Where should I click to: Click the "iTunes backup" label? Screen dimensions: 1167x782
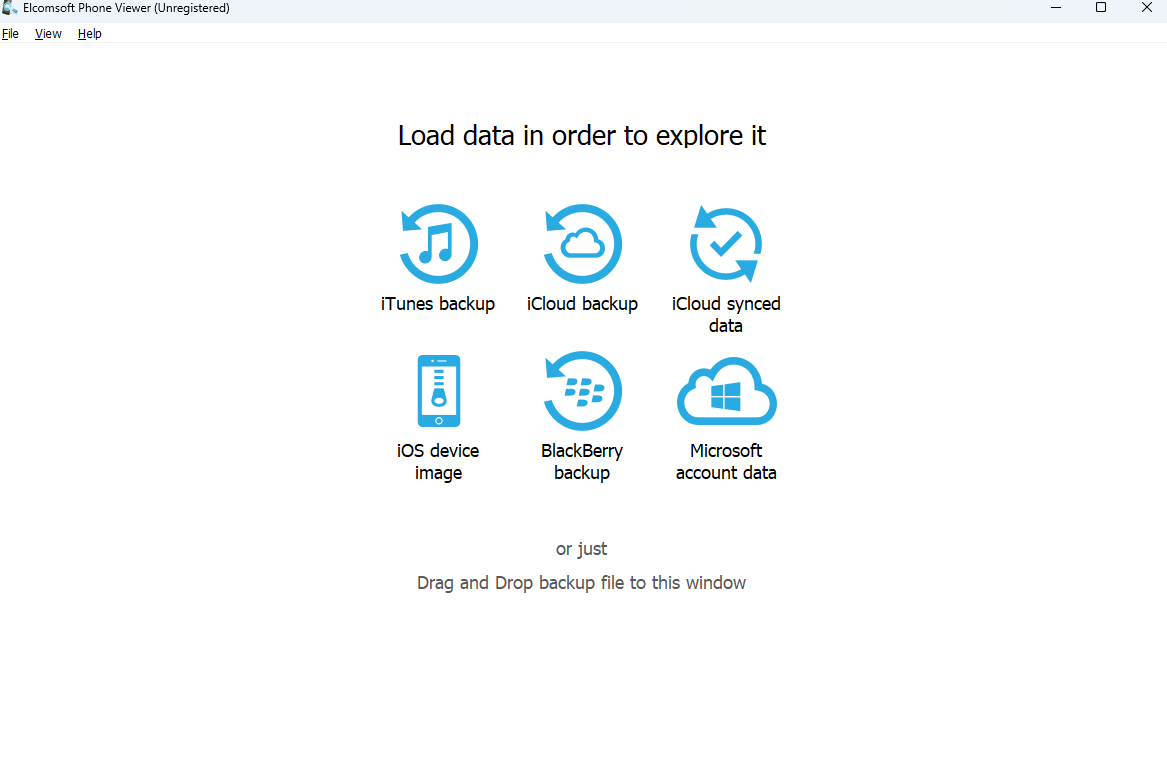[438, 304]
